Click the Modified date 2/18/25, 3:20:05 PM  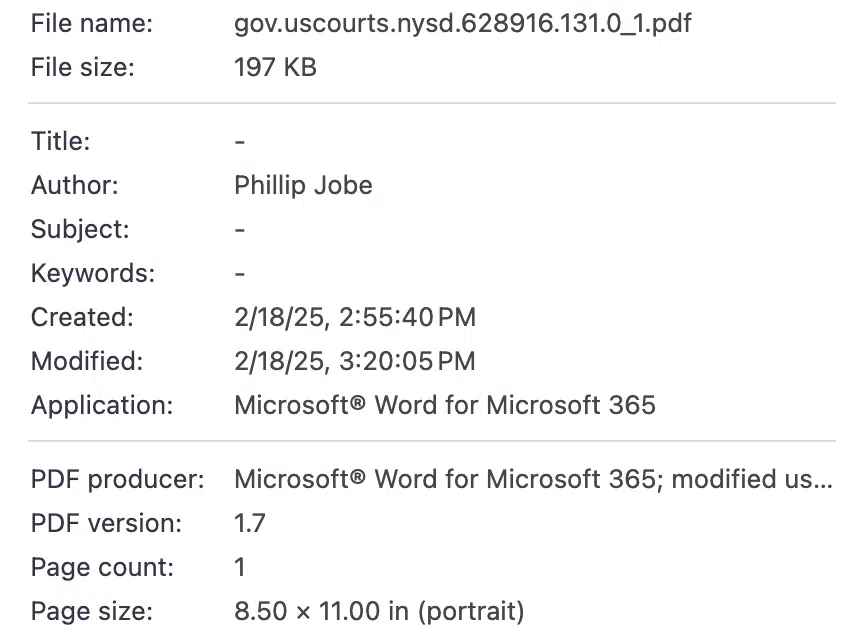[355, 361]
